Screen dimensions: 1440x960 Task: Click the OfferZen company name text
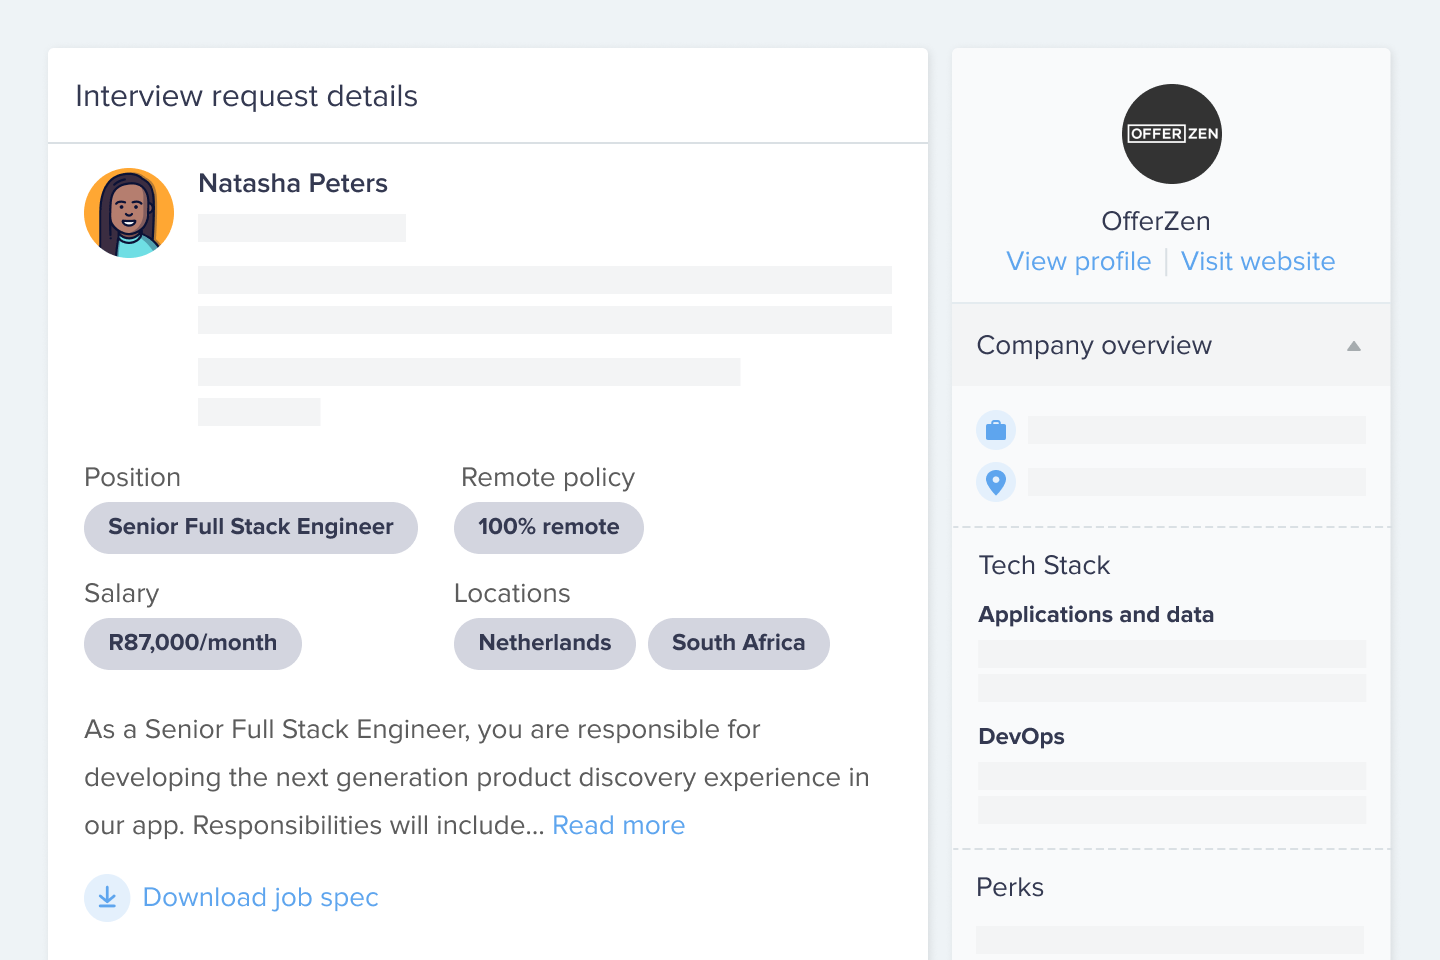1155,221
